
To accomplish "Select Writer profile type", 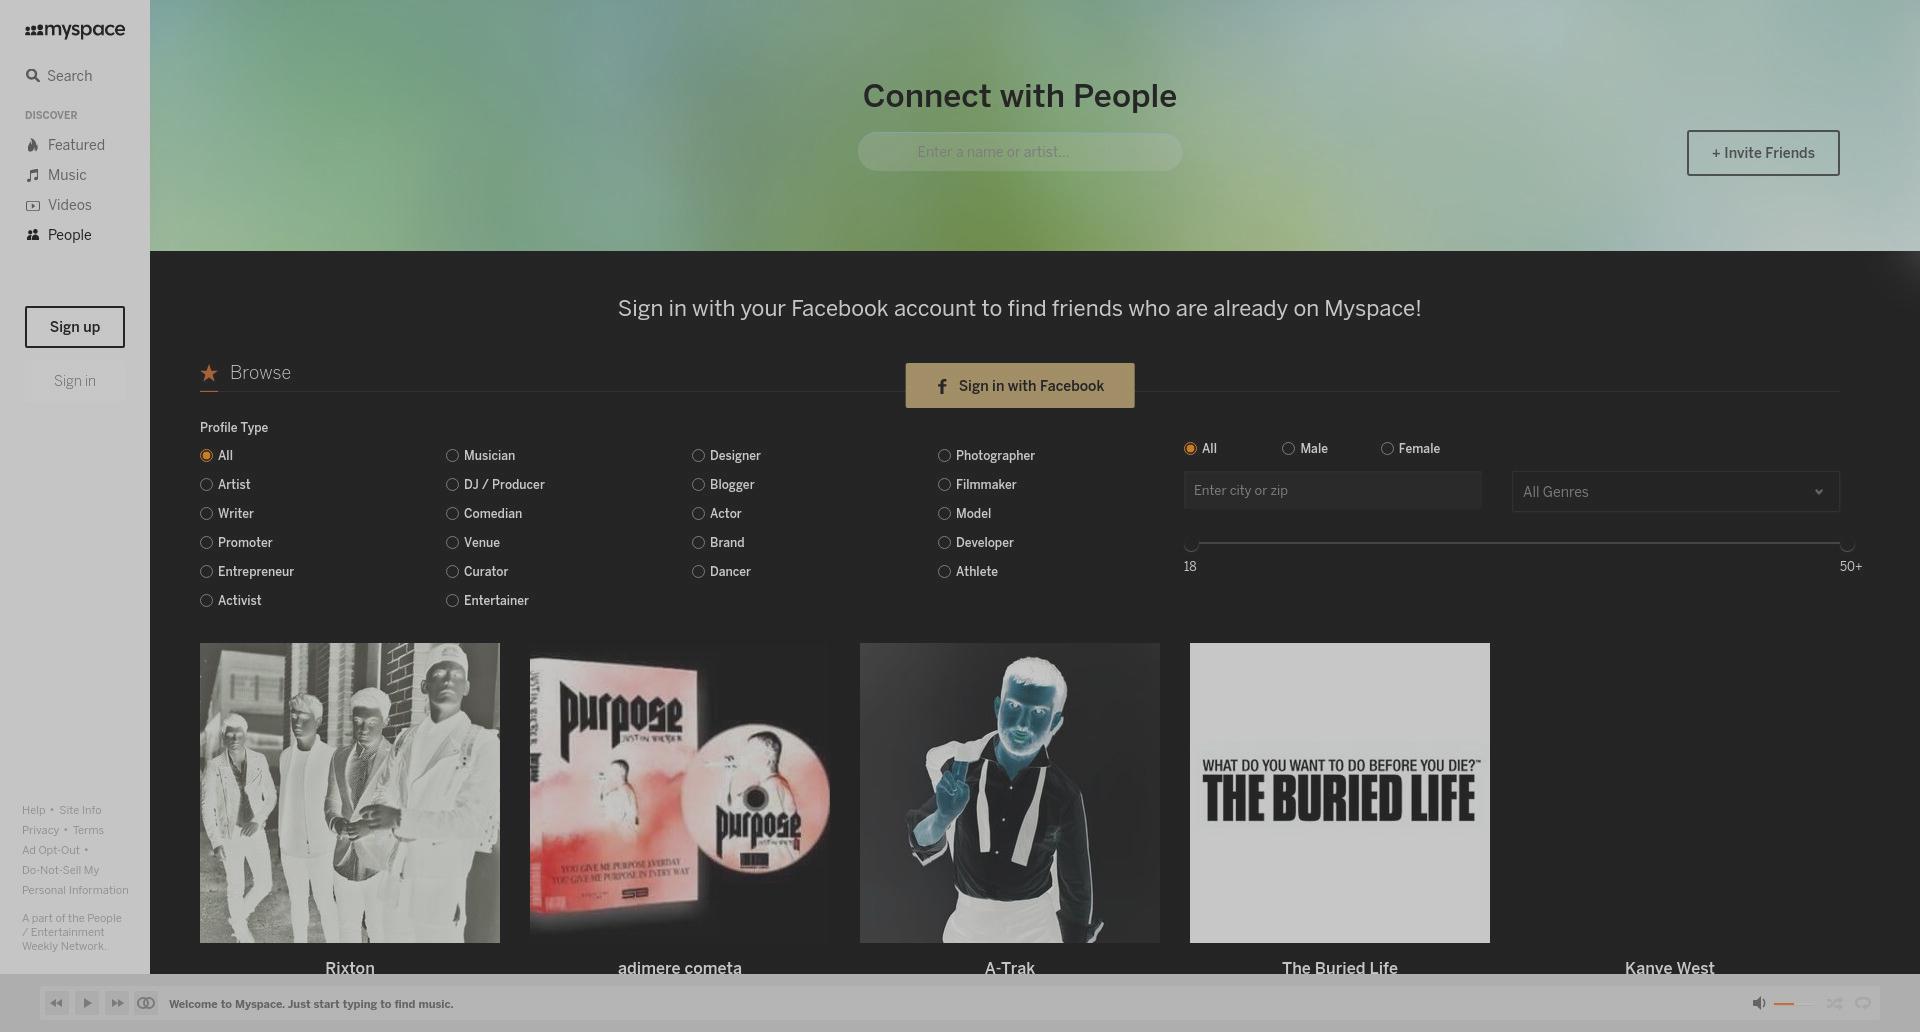I will [x=206, y=514].
